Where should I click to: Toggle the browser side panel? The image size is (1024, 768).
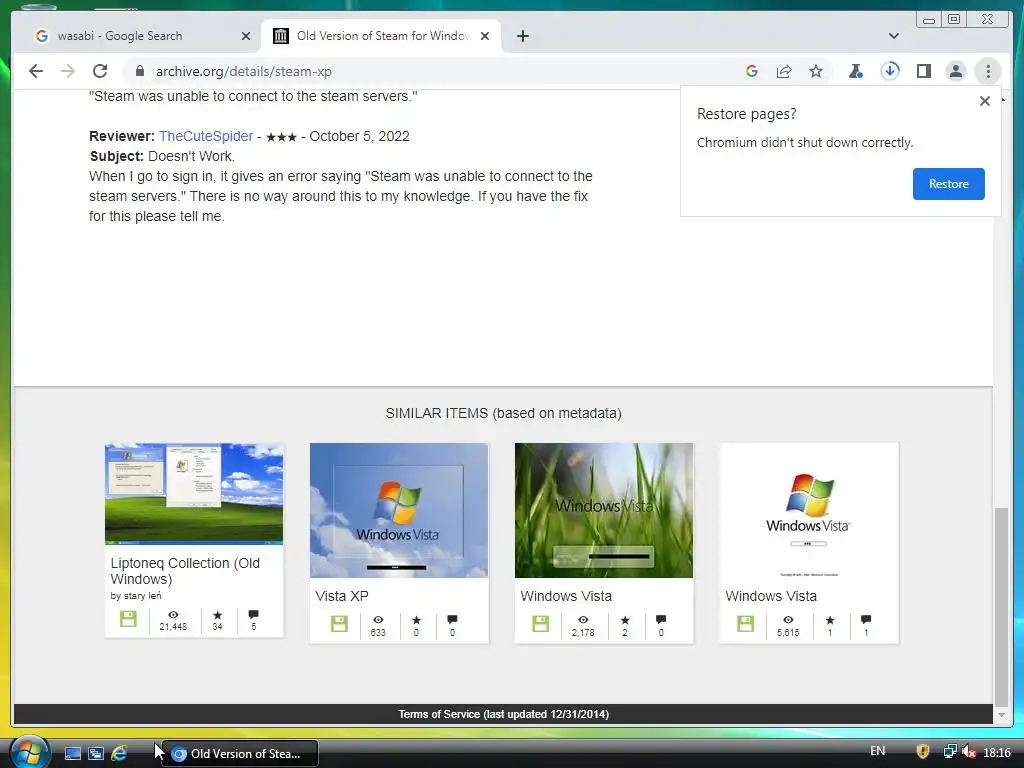click(923, 71)
